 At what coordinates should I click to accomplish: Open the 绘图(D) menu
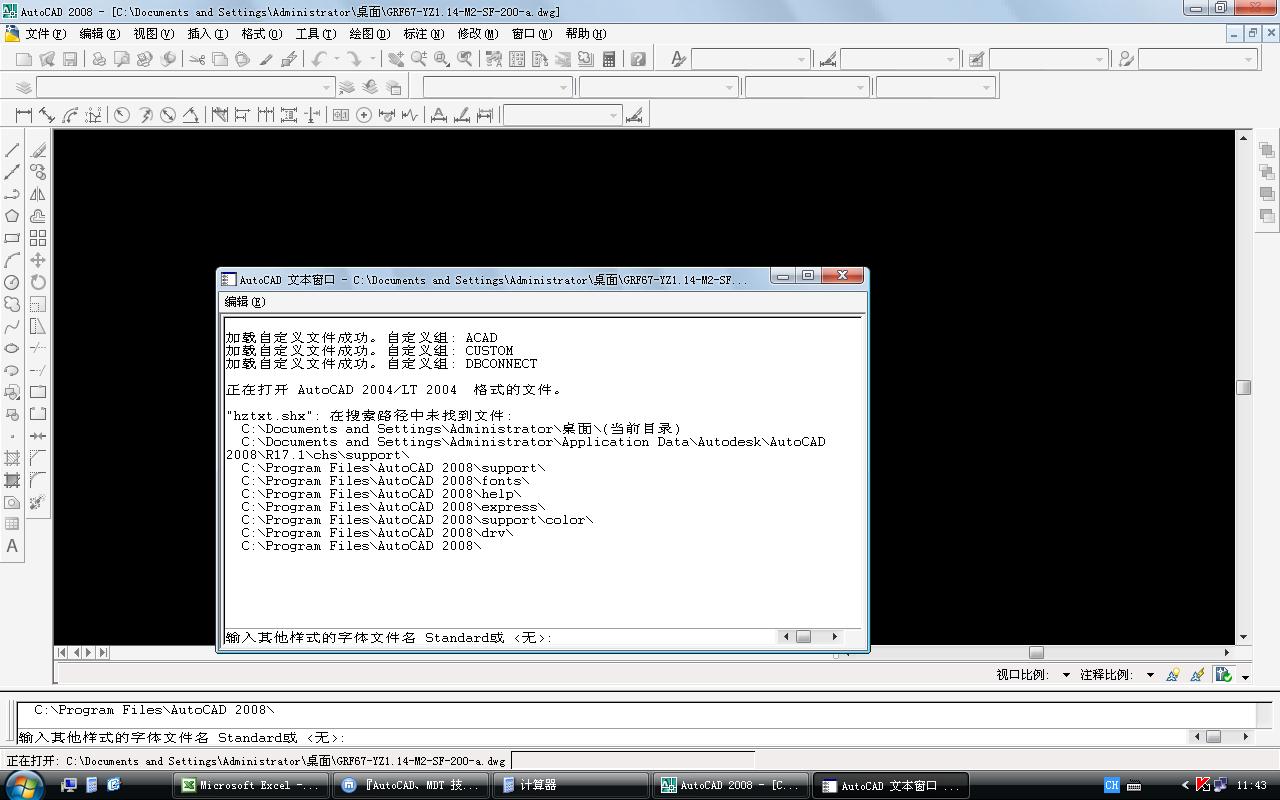pyautogui.click(x=370, y=33)
